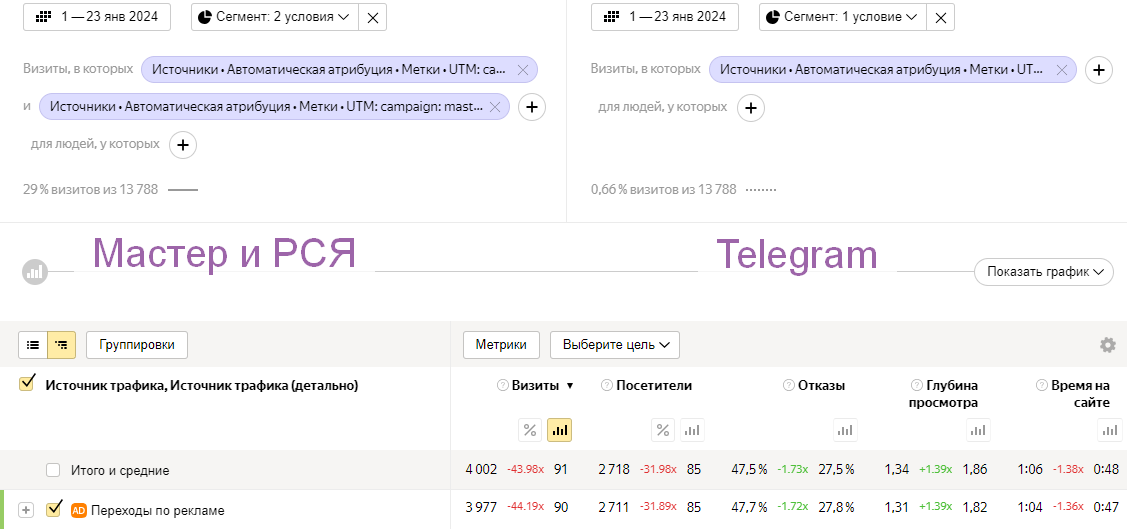
Task: Click Посетители column header
Action: point(654,386)
